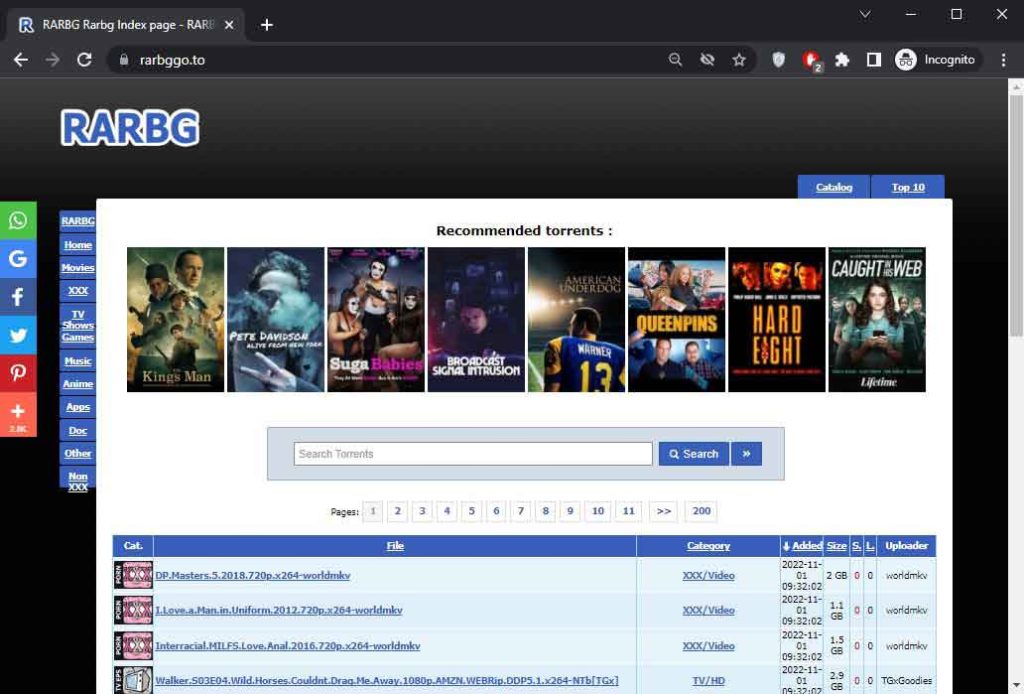1024x694 pixels.
Task: Open more share options plus icon
Action: click(x=18, y=412)
